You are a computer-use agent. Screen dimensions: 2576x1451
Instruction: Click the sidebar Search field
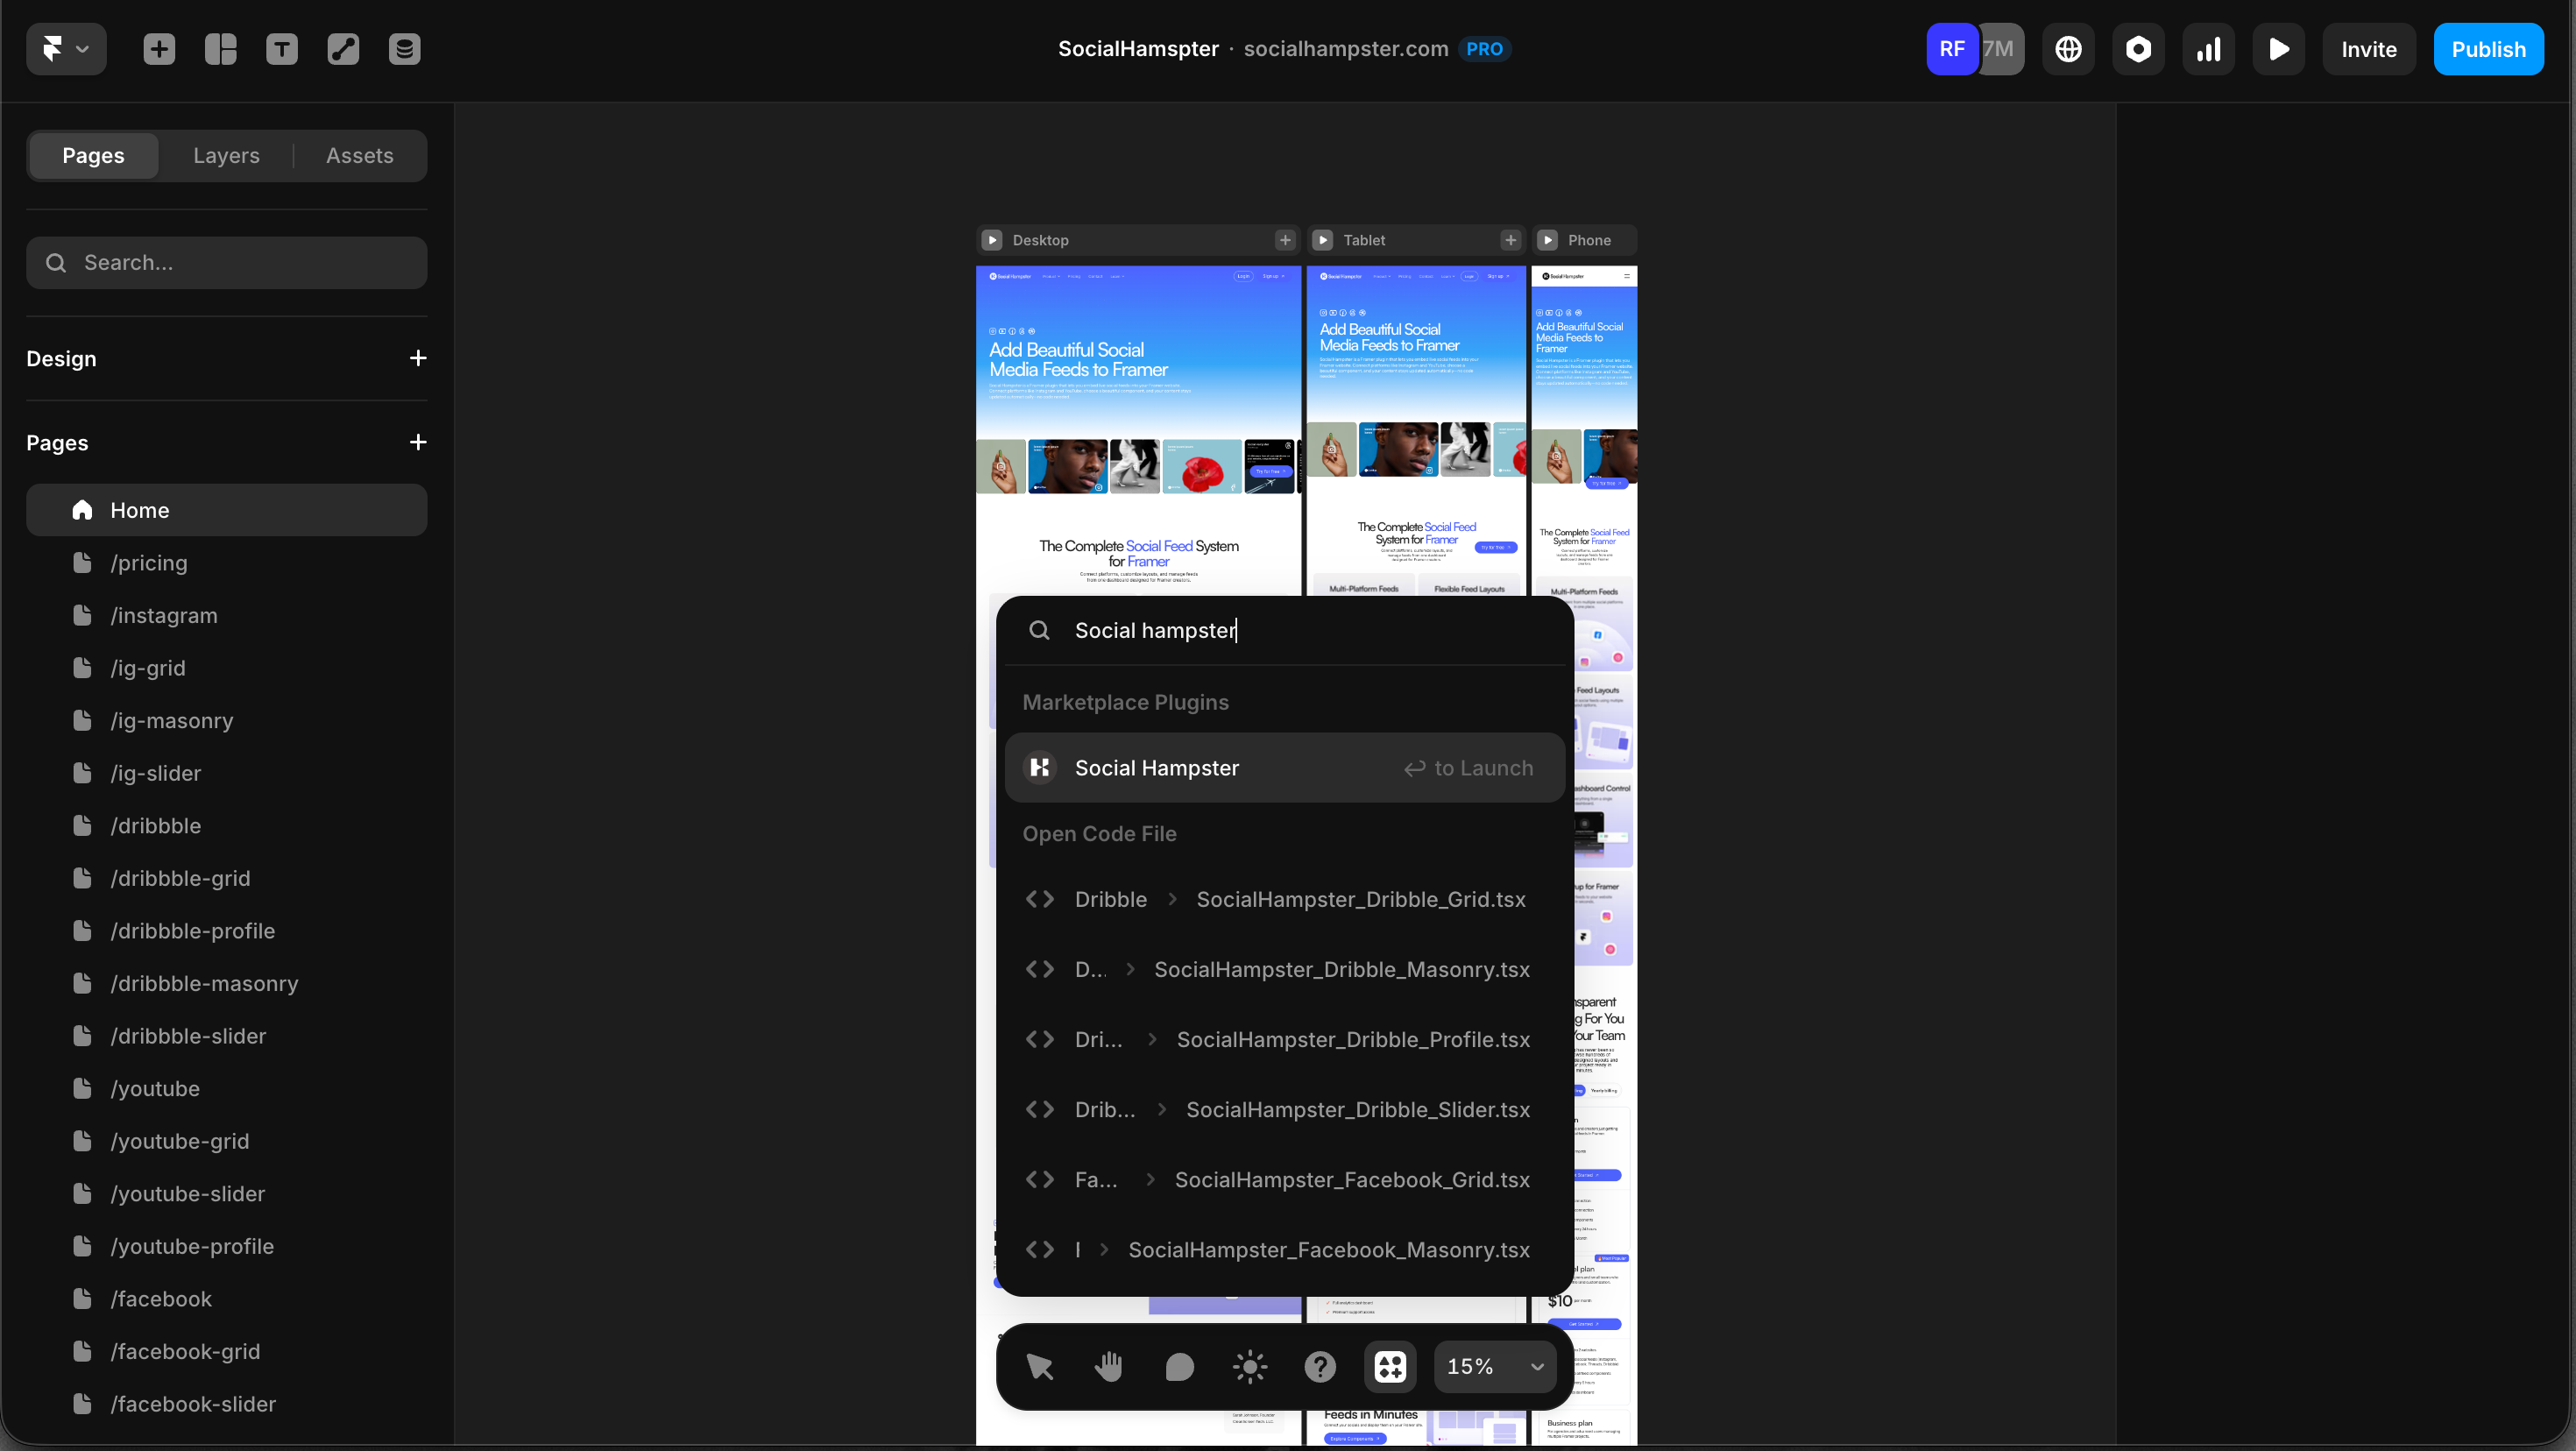(227, 263)
